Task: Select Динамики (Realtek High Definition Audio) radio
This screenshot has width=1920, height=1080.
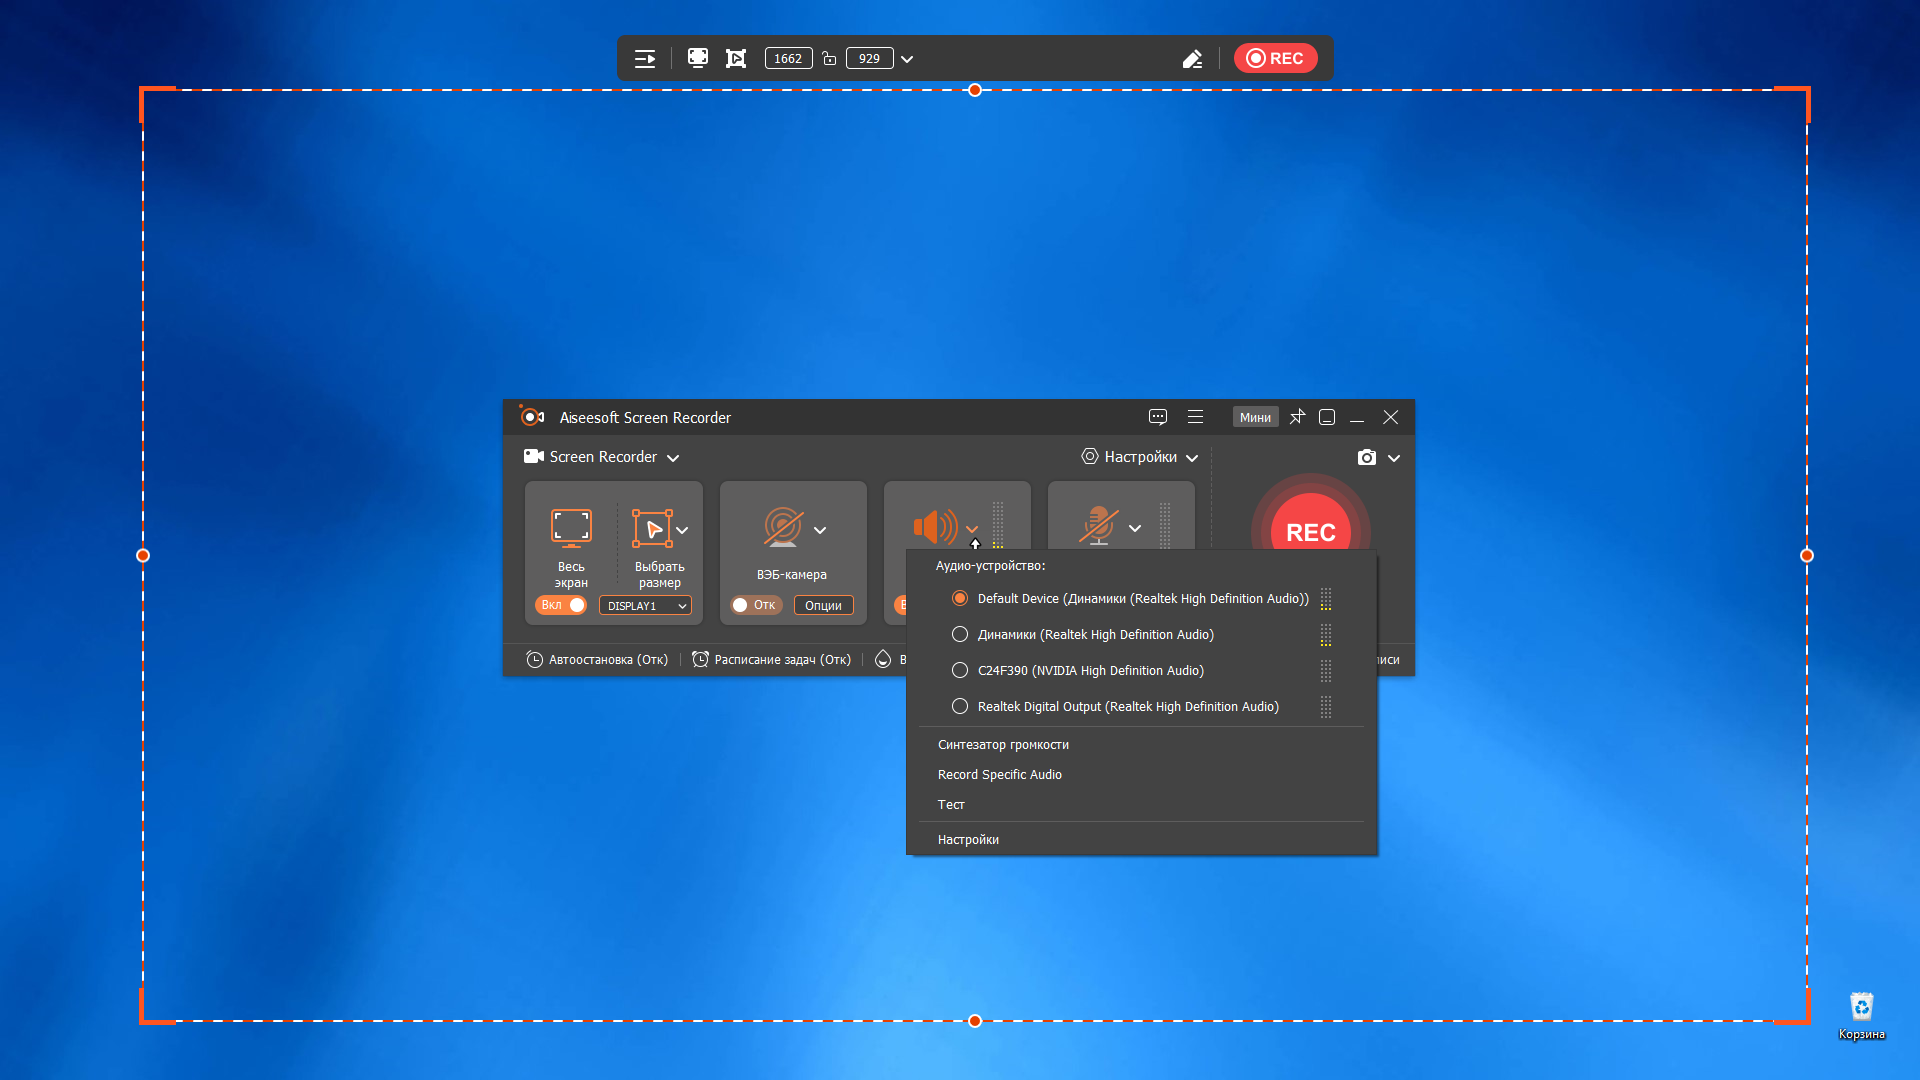Action: 960,634
